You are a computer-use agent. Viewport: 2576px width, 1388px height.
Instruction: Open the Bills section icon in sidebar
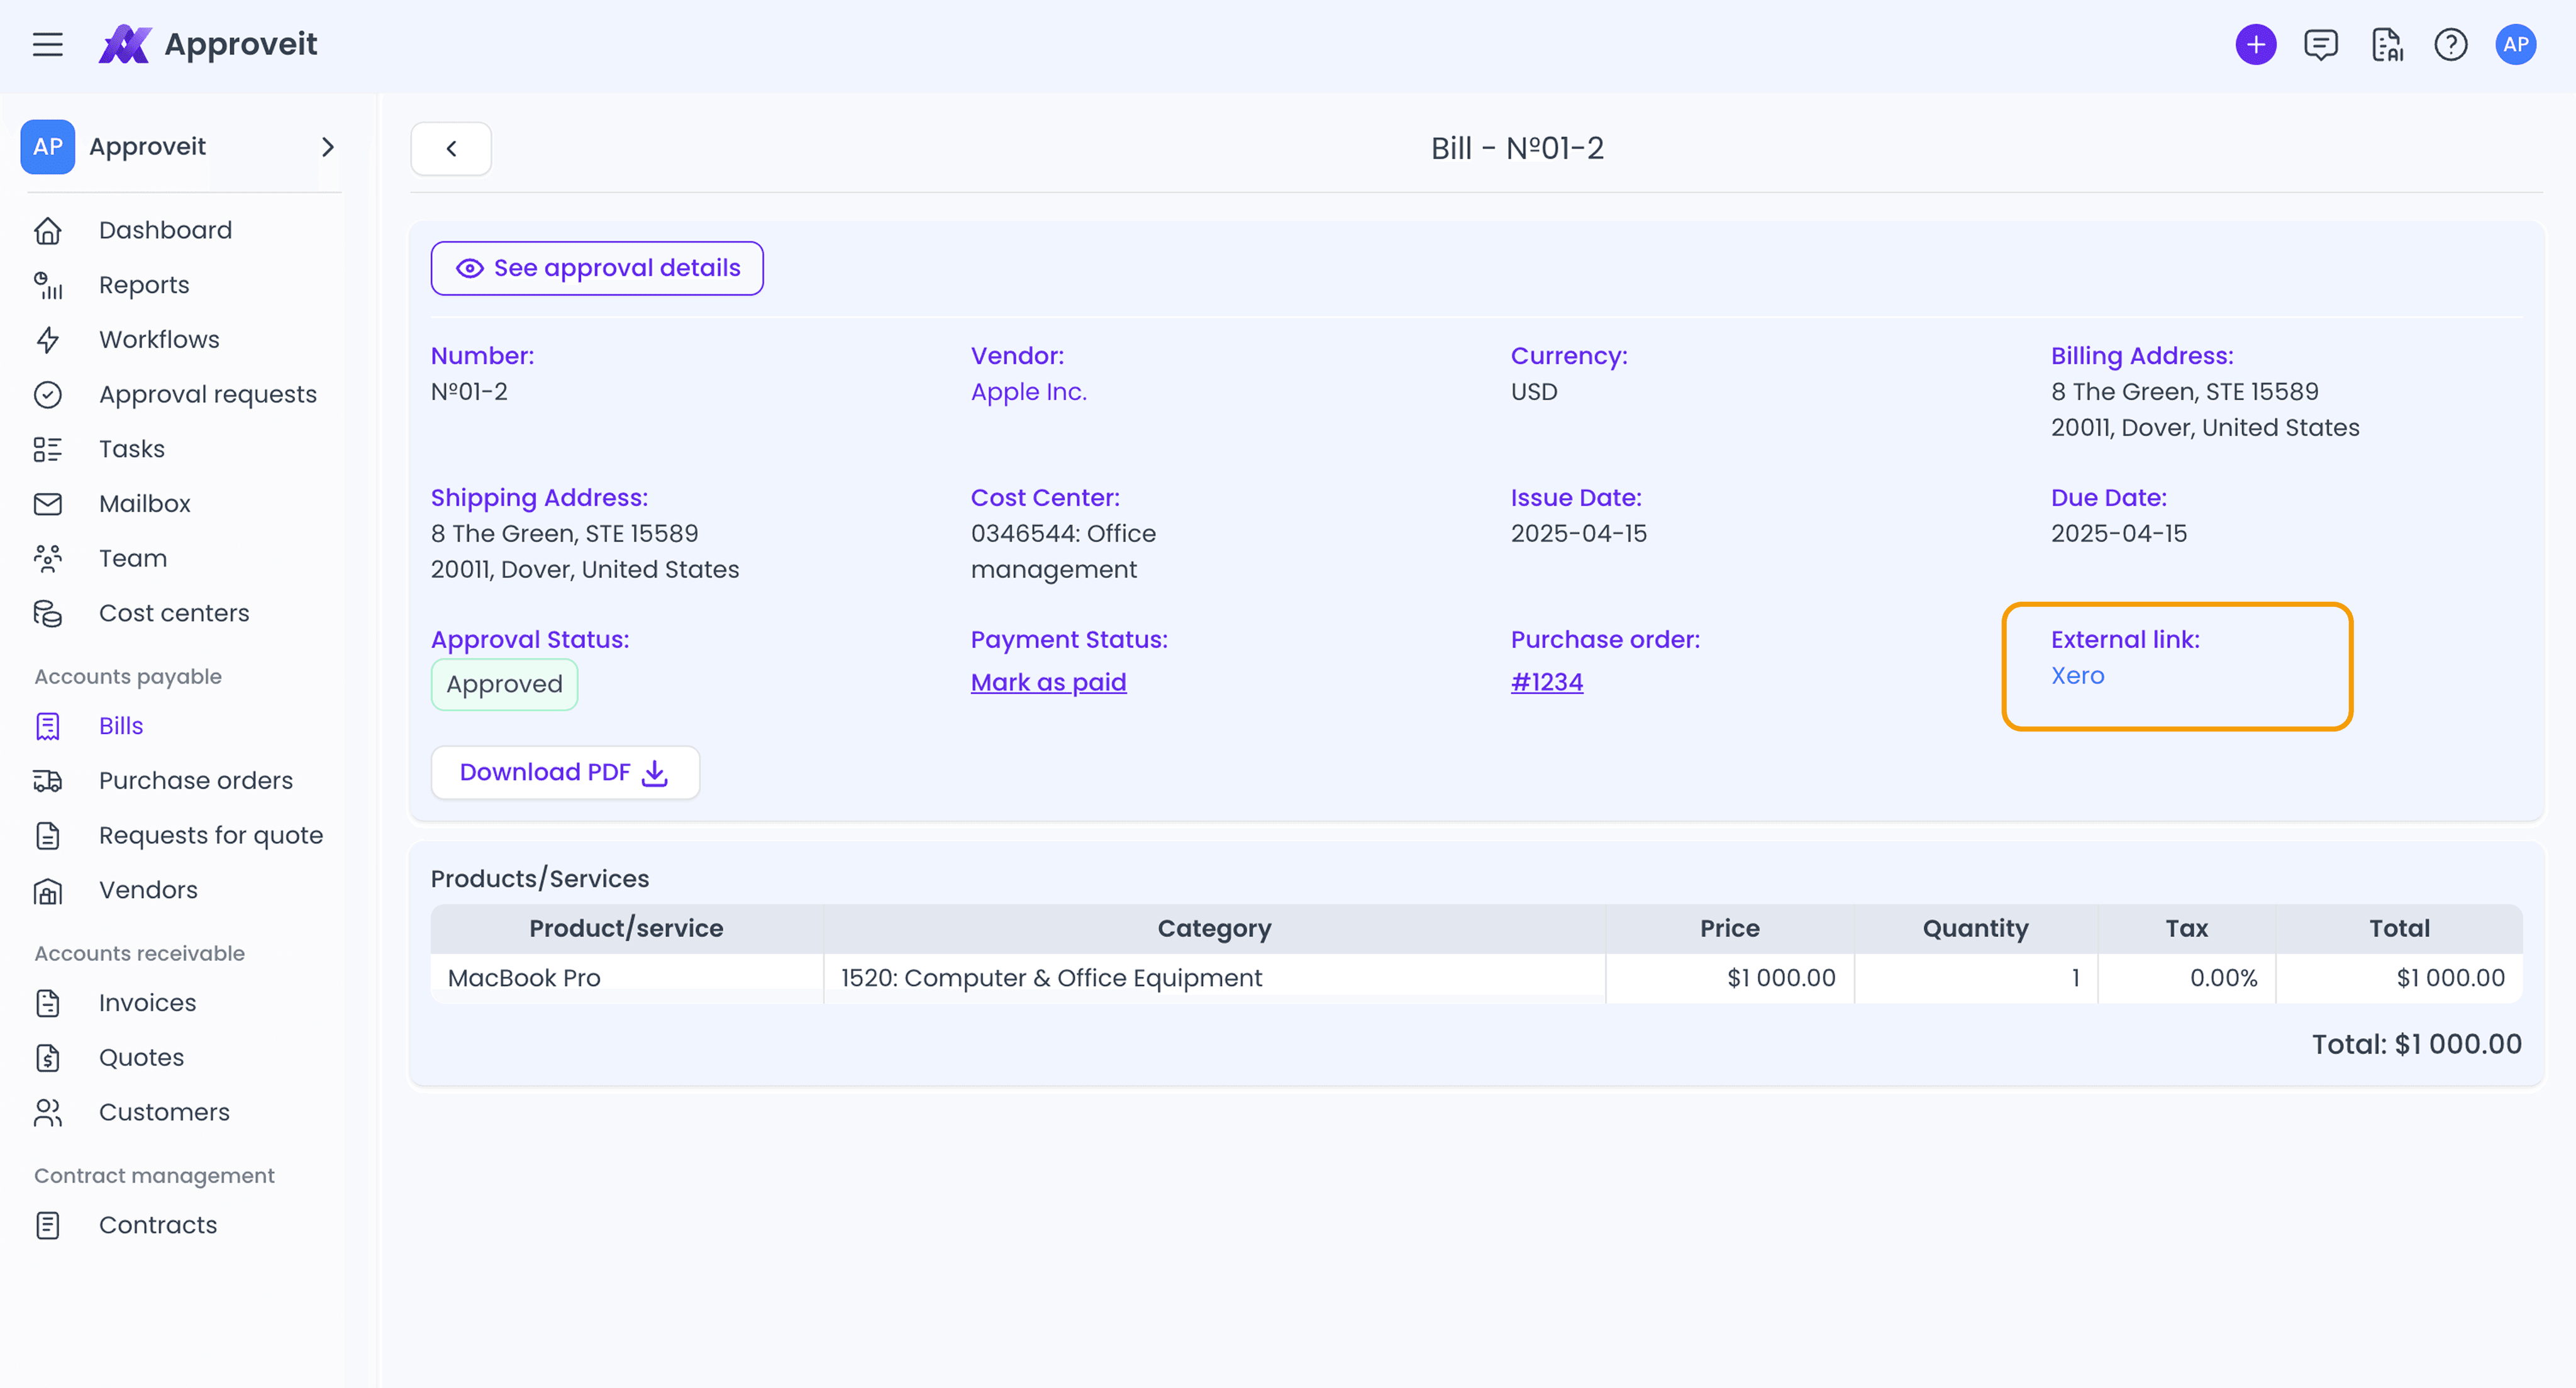(x=48, y=726)
